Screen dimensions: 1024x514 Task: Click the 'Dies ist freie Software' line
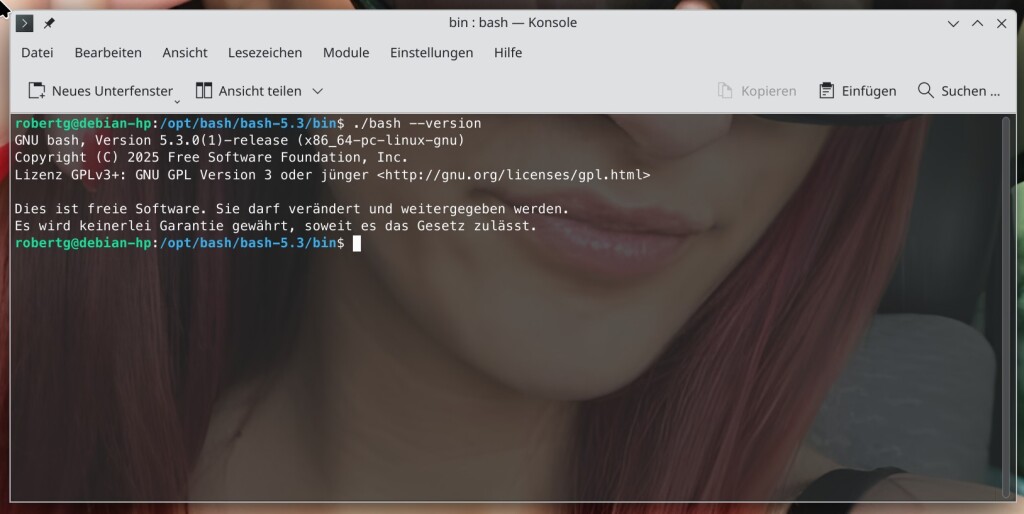(x=292, y=209)
